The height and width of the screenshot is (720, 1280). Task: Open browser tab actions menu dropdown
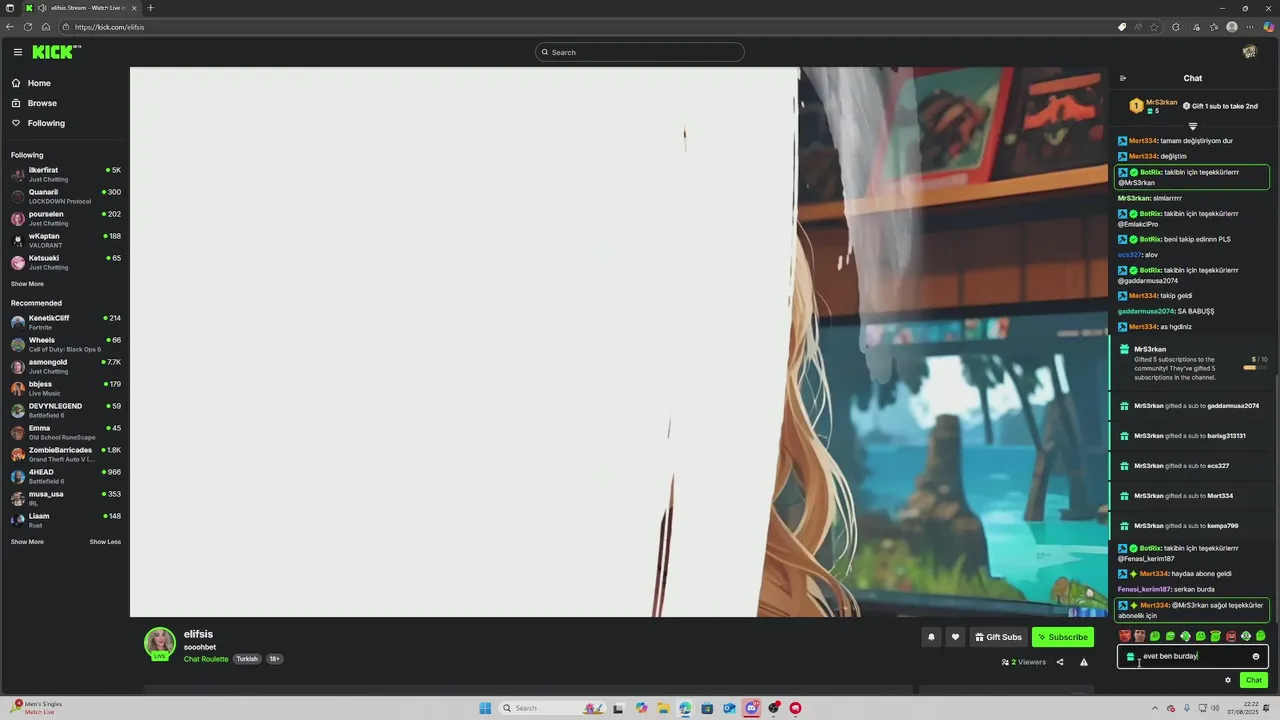10,8
